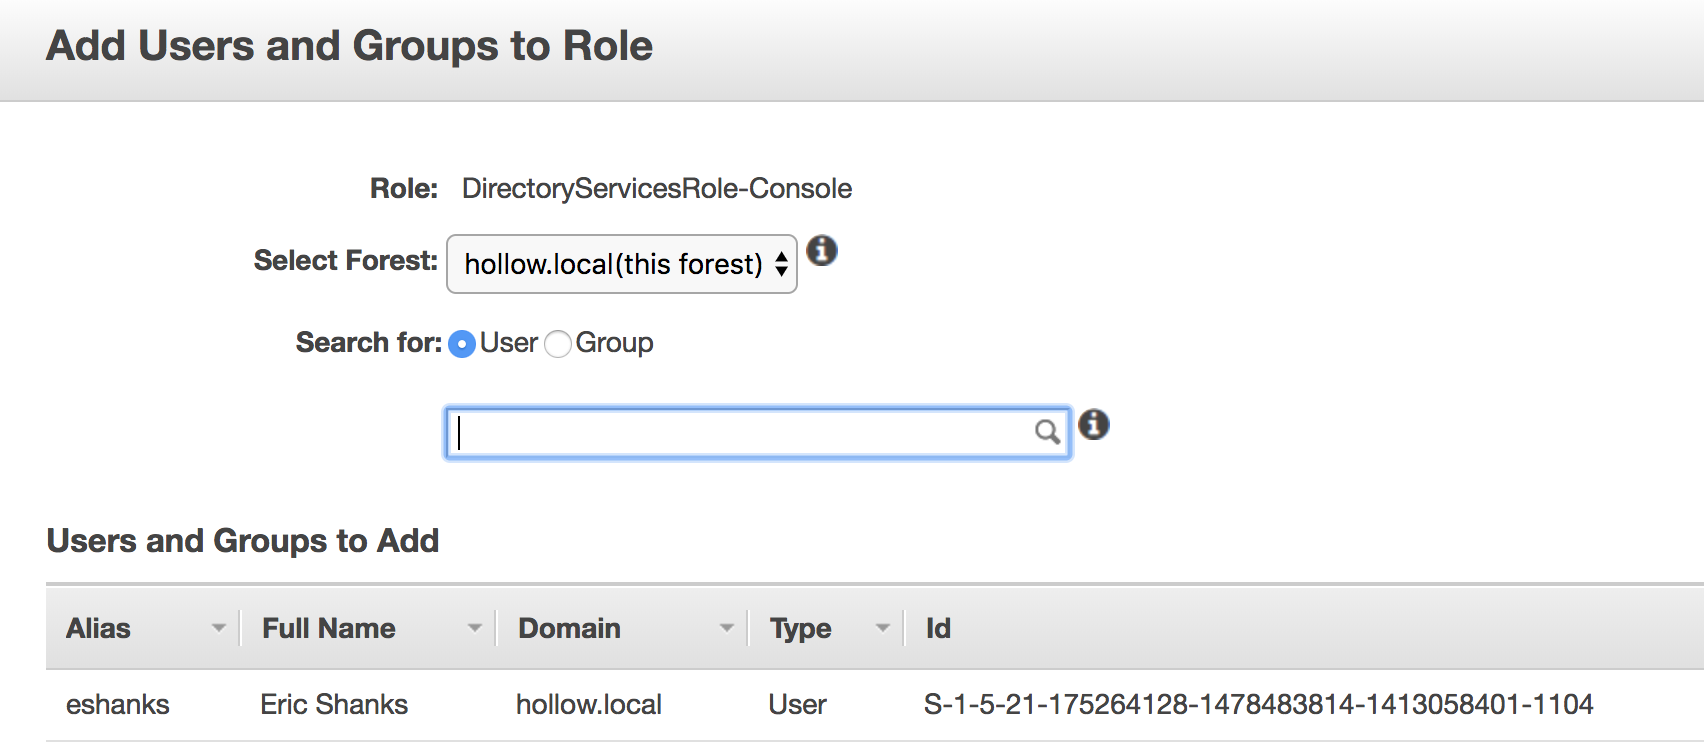The height and width of the screenshot is (742, 1704).
Task: Open the Select Forest dropdown
Action: click(x=621, y=264)
